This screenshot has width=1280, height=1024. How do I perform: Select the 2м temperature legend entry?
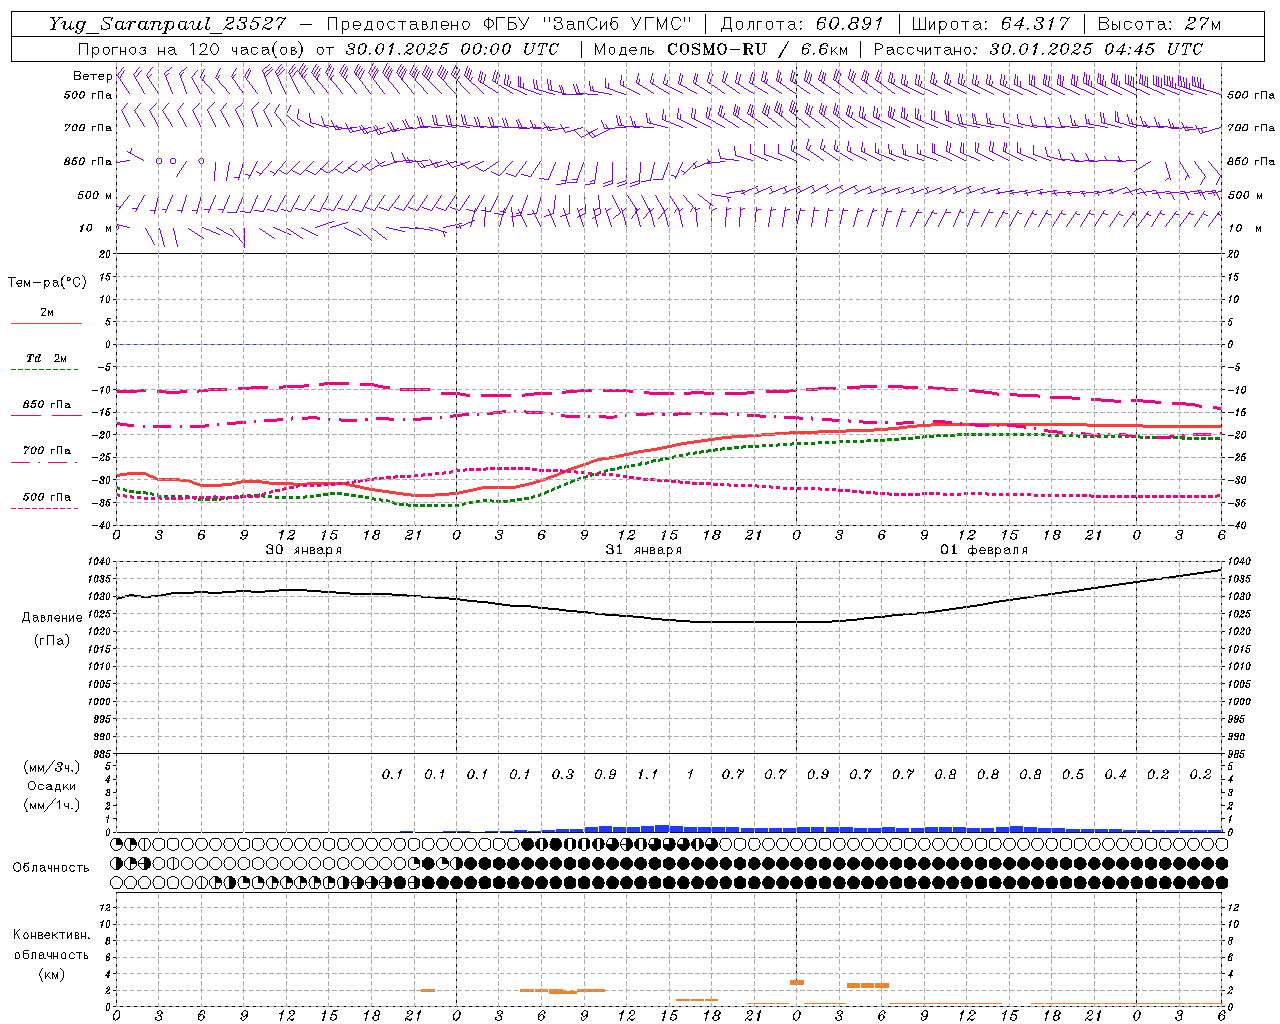point(47,313)
